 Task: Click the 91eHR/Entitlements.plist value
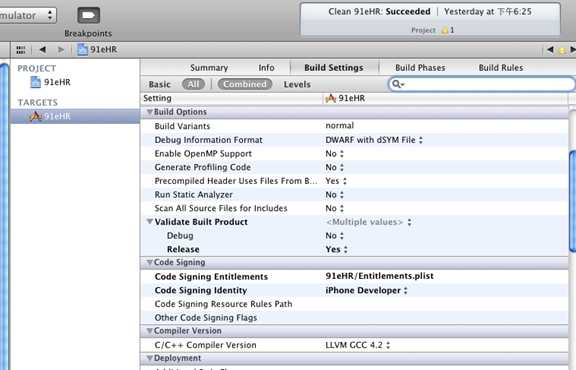[379, 276]
